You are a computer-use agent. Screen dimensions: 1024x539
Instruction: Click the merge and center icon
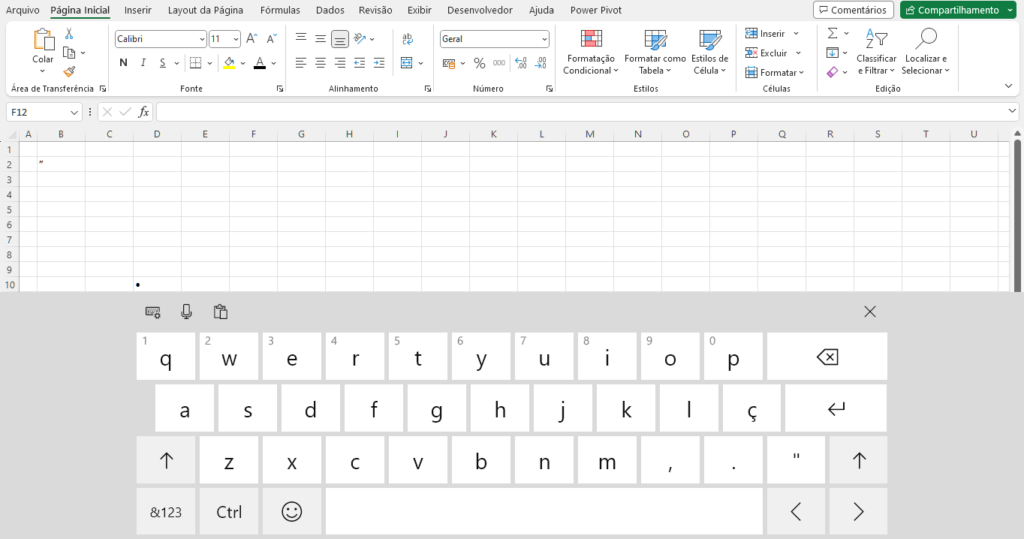pyautogui.click(x=407, y=63)
